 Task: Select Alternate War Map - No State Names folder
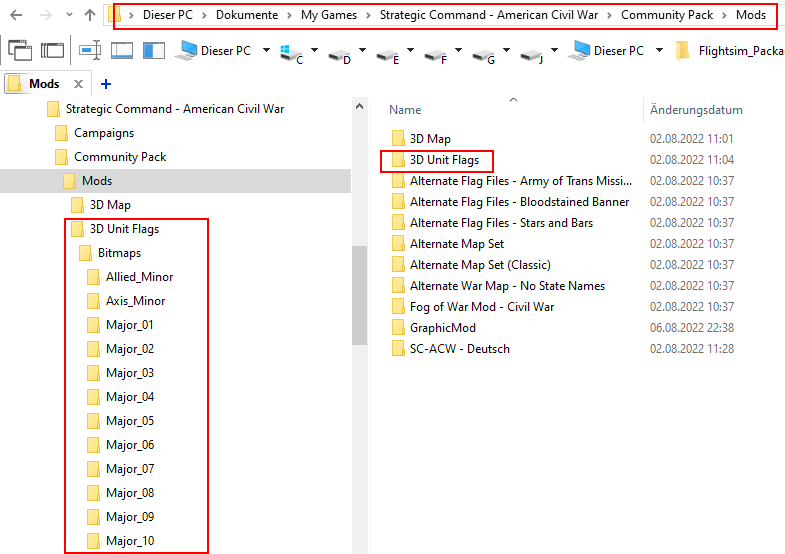[498, 286]
